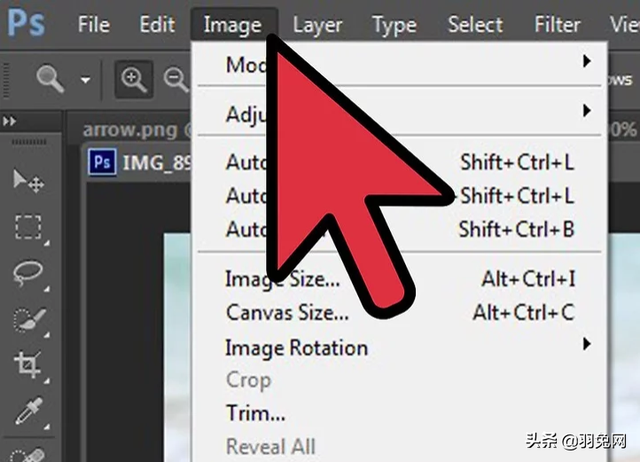
Task: Expand the tools panel double-arrow
Action: 11,121
